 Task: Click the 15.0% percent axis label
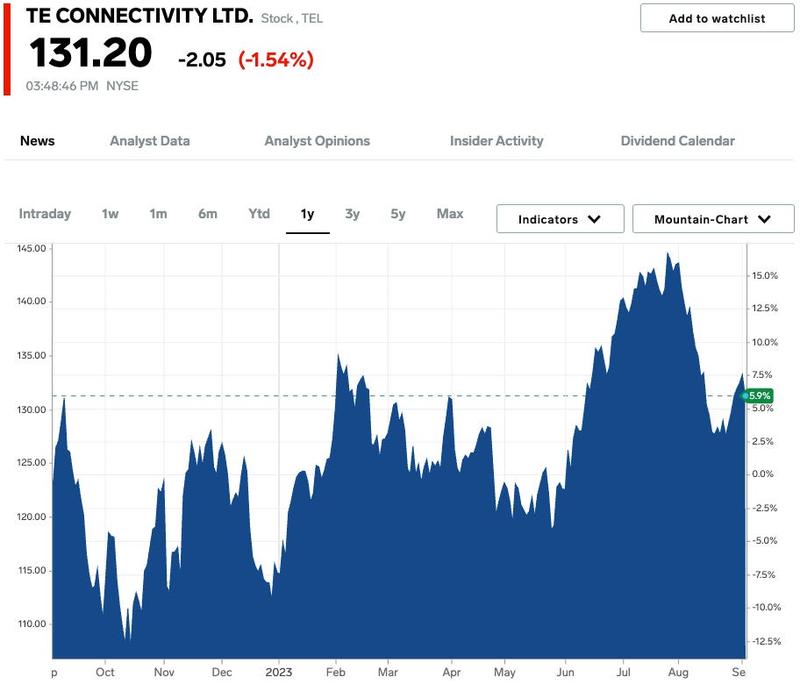[765, 276]
